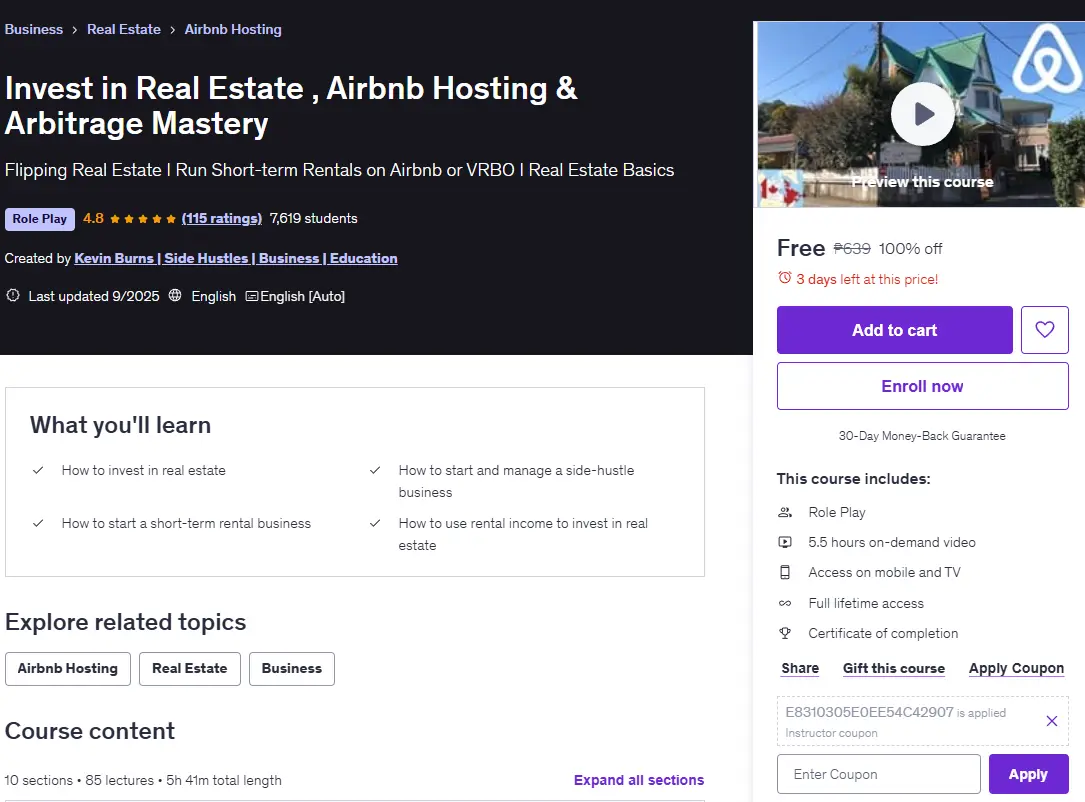
Task: Click the Free price text
Action: [x=801, y=248]
